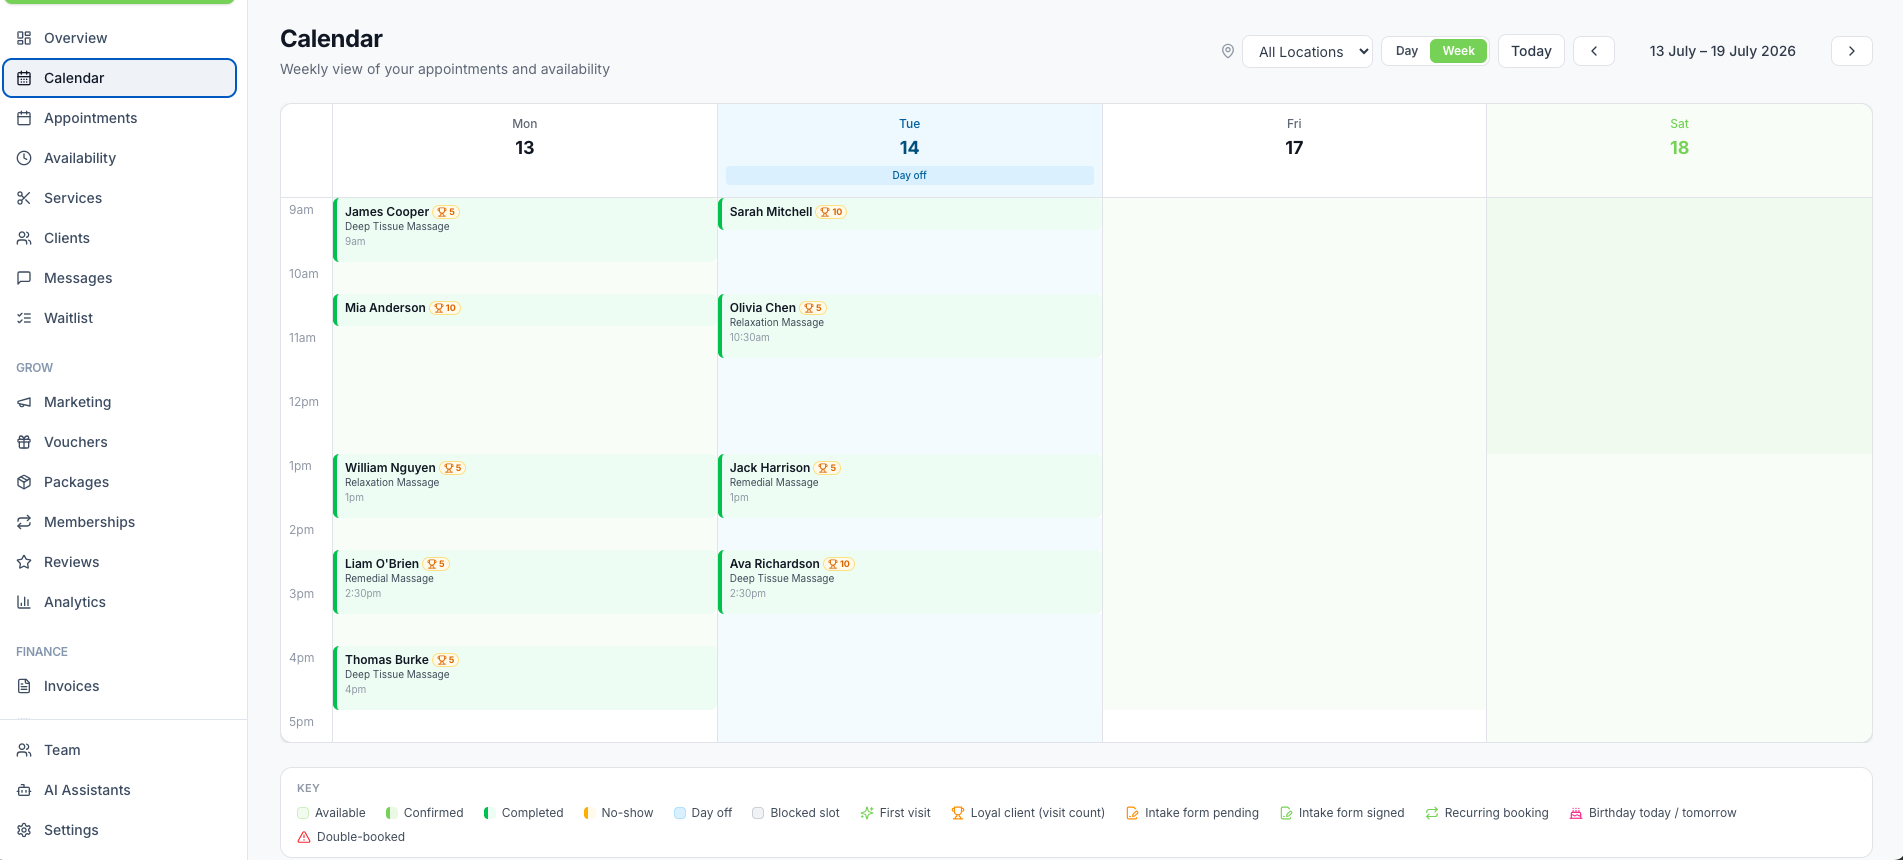Select the Week view toggle

(x=1458, y=51)
